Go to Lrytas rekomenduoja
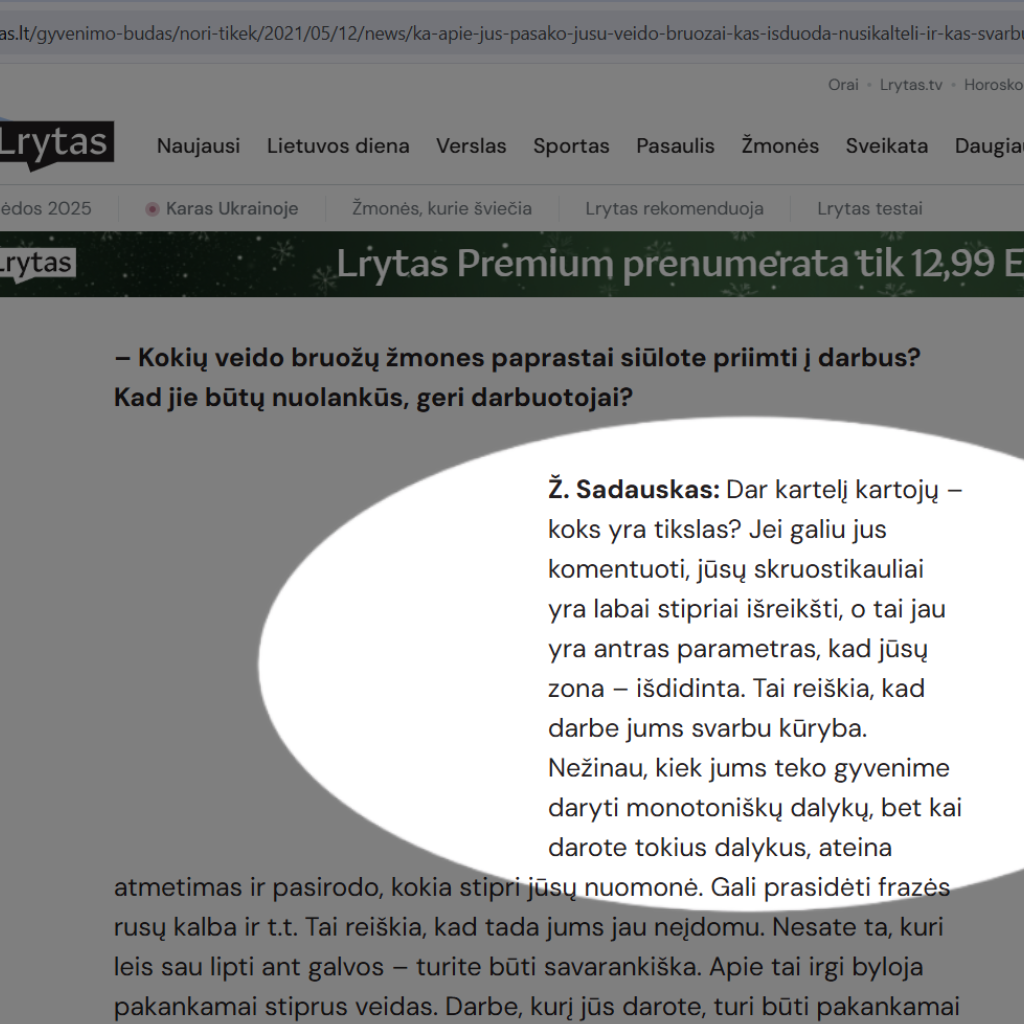Screen dimensions: 1024x1024 tap(674, 209)
